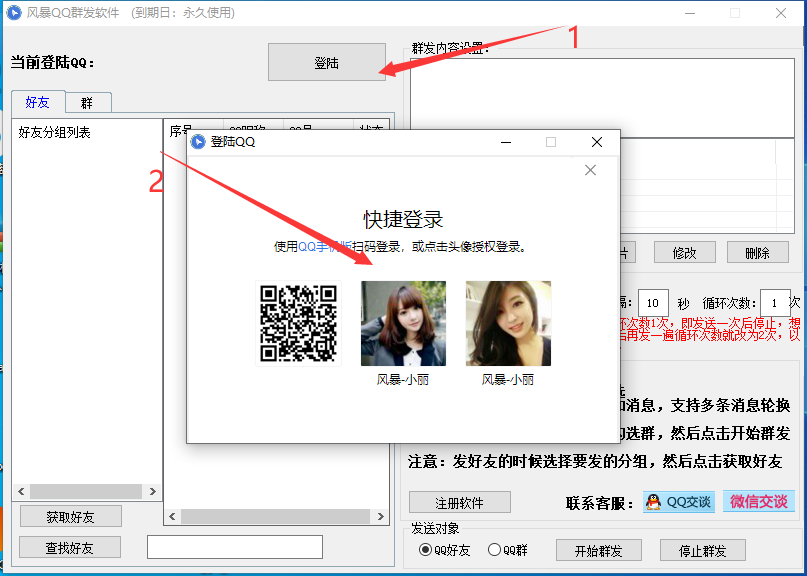Click in the 群发内容设置 text area
Screen dimensions: 807x576
602,98
